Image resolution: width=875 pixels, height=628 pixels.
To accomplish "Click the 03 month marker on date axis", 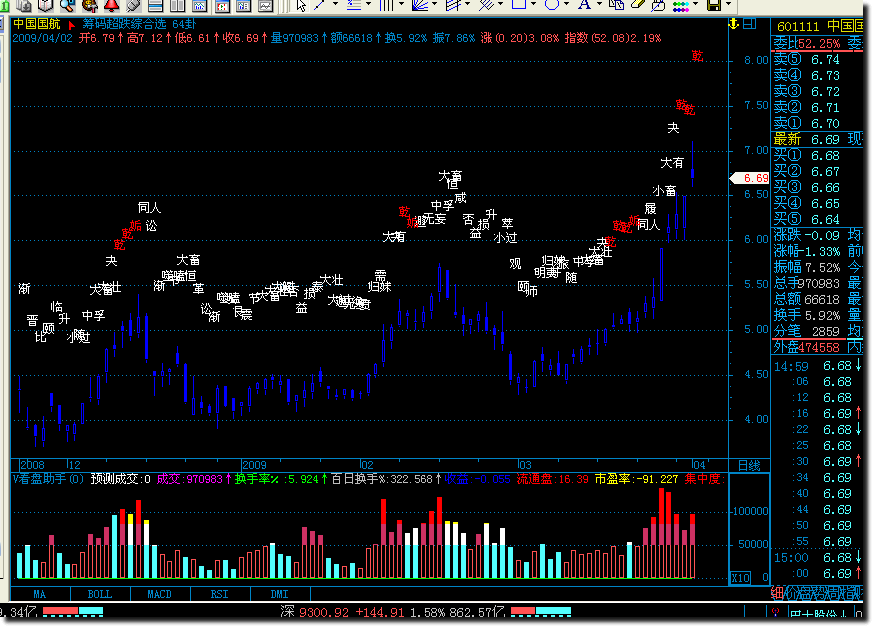I will click(x=525, y=466).
